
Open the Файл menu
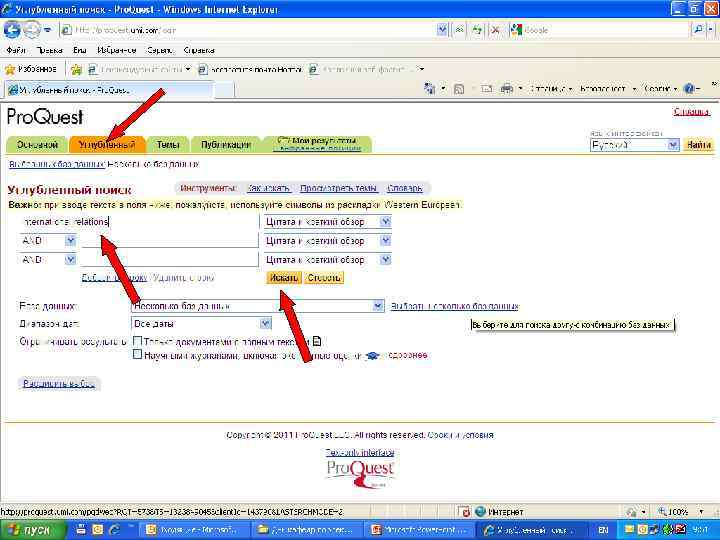click(16, 50)
